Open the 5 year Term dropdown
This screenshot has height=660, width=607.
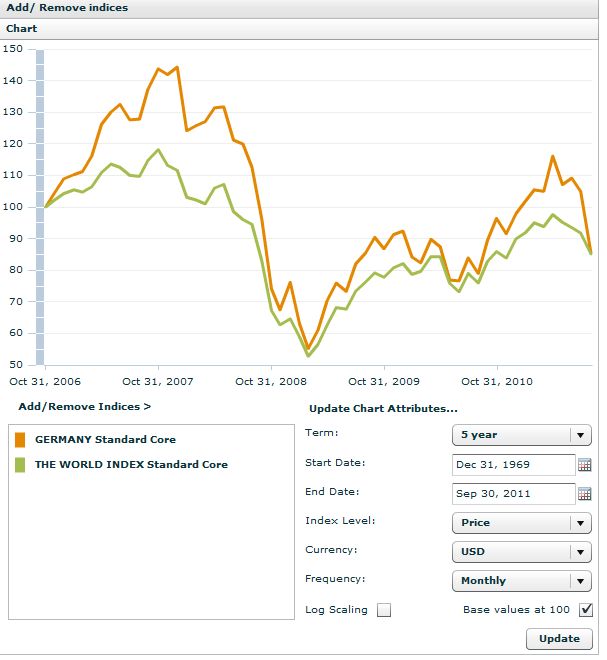pyautogui.click(x=522, y=435)
